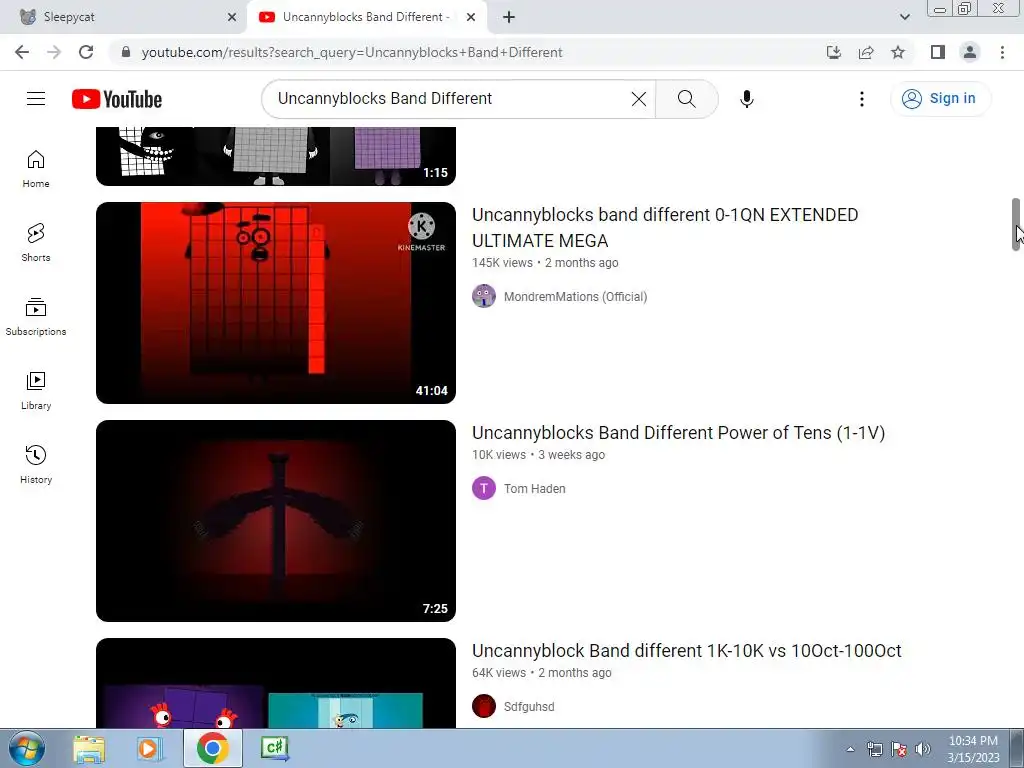Click '64K views' under the 1K-10K video

pyautogui.click(x=498, y=673)
